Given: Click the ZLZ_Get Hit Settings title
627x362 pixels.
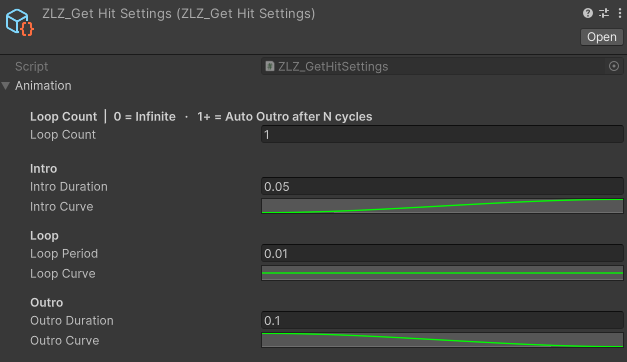Looking at the screenshot, I should [179, 14].
